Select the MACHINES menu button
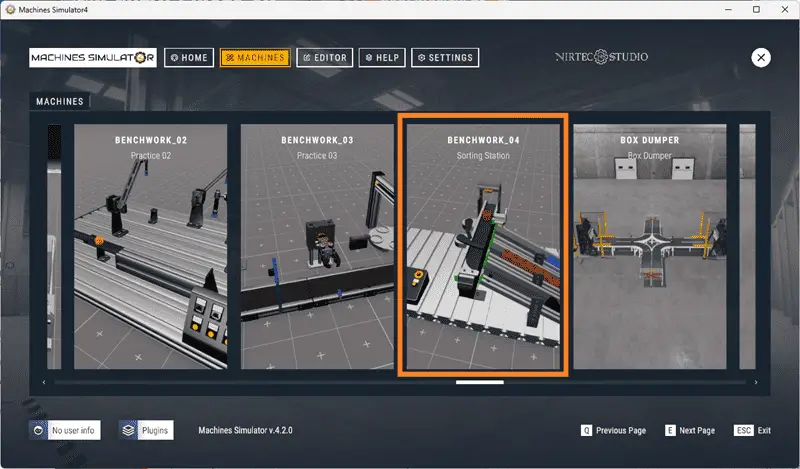This screenshot has height=469, width=800. pyautogui.click(x=255, y=58)
